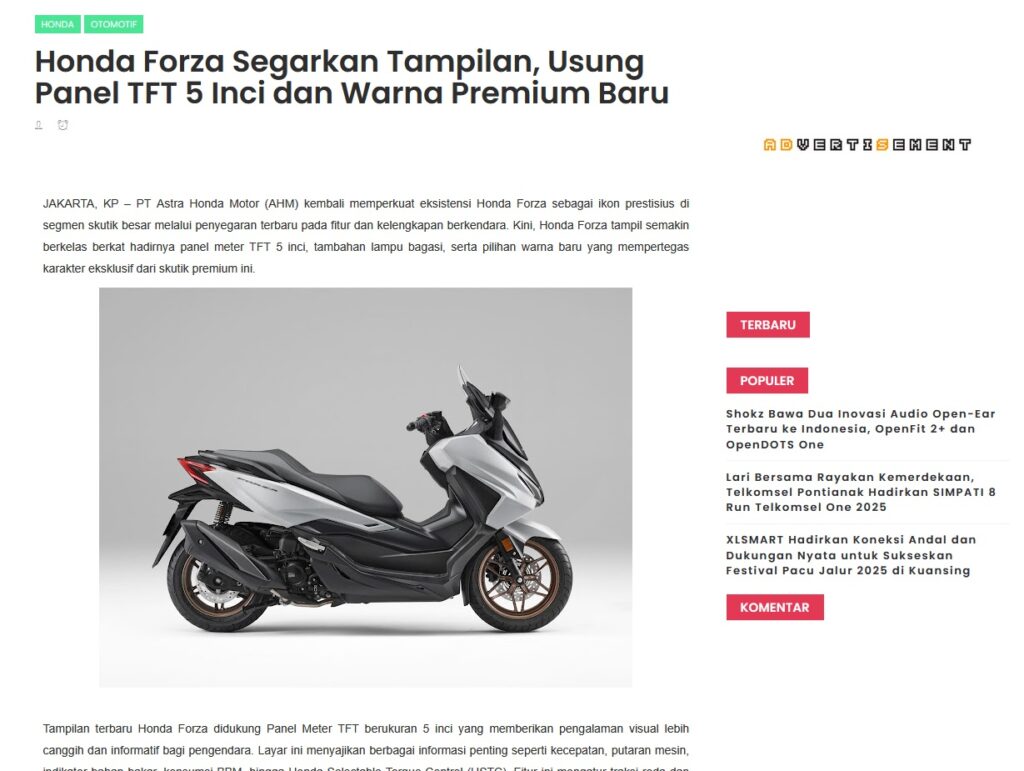Open the Shokz OpenFit 2+ article link
1024x771 pixels.
click(x=860, y=429)
